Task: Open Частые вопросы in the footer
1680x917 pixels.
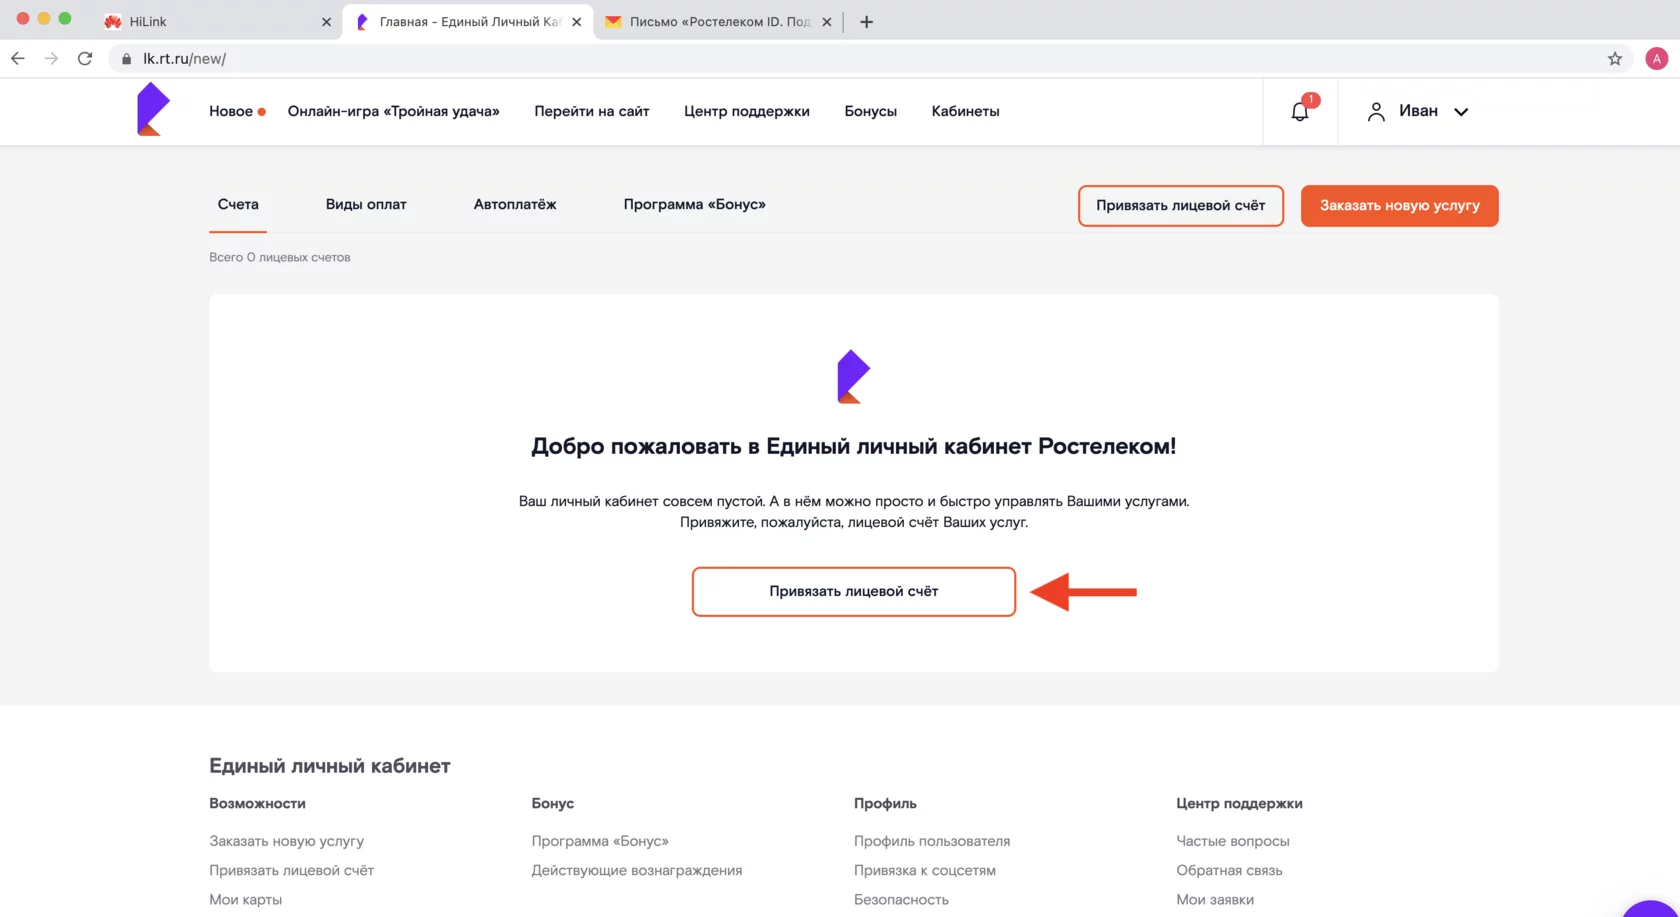Action: tap(1233, 841)
